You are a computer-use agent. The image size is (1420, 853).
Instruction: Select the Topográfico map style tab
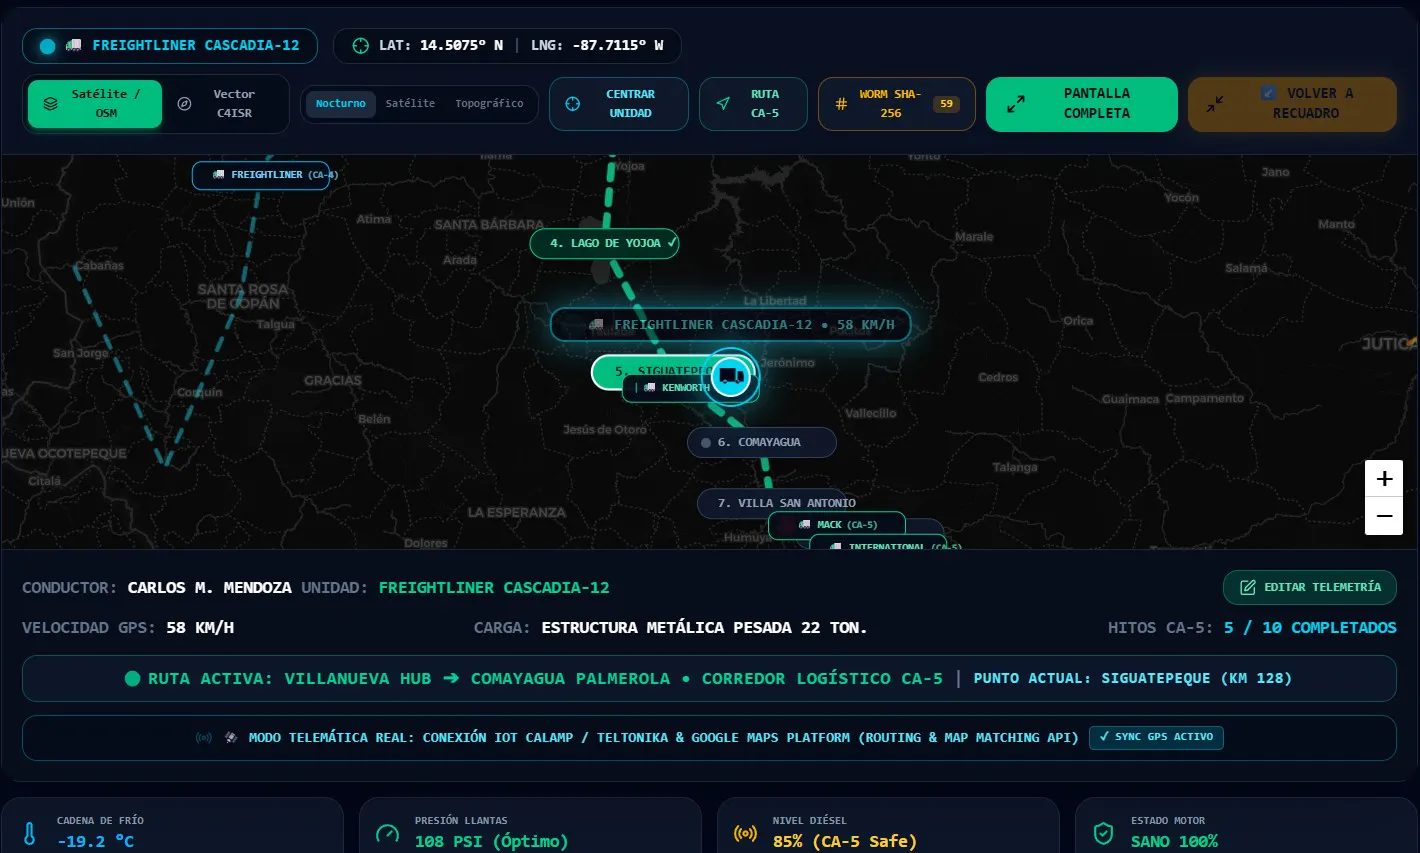[489, 104]
